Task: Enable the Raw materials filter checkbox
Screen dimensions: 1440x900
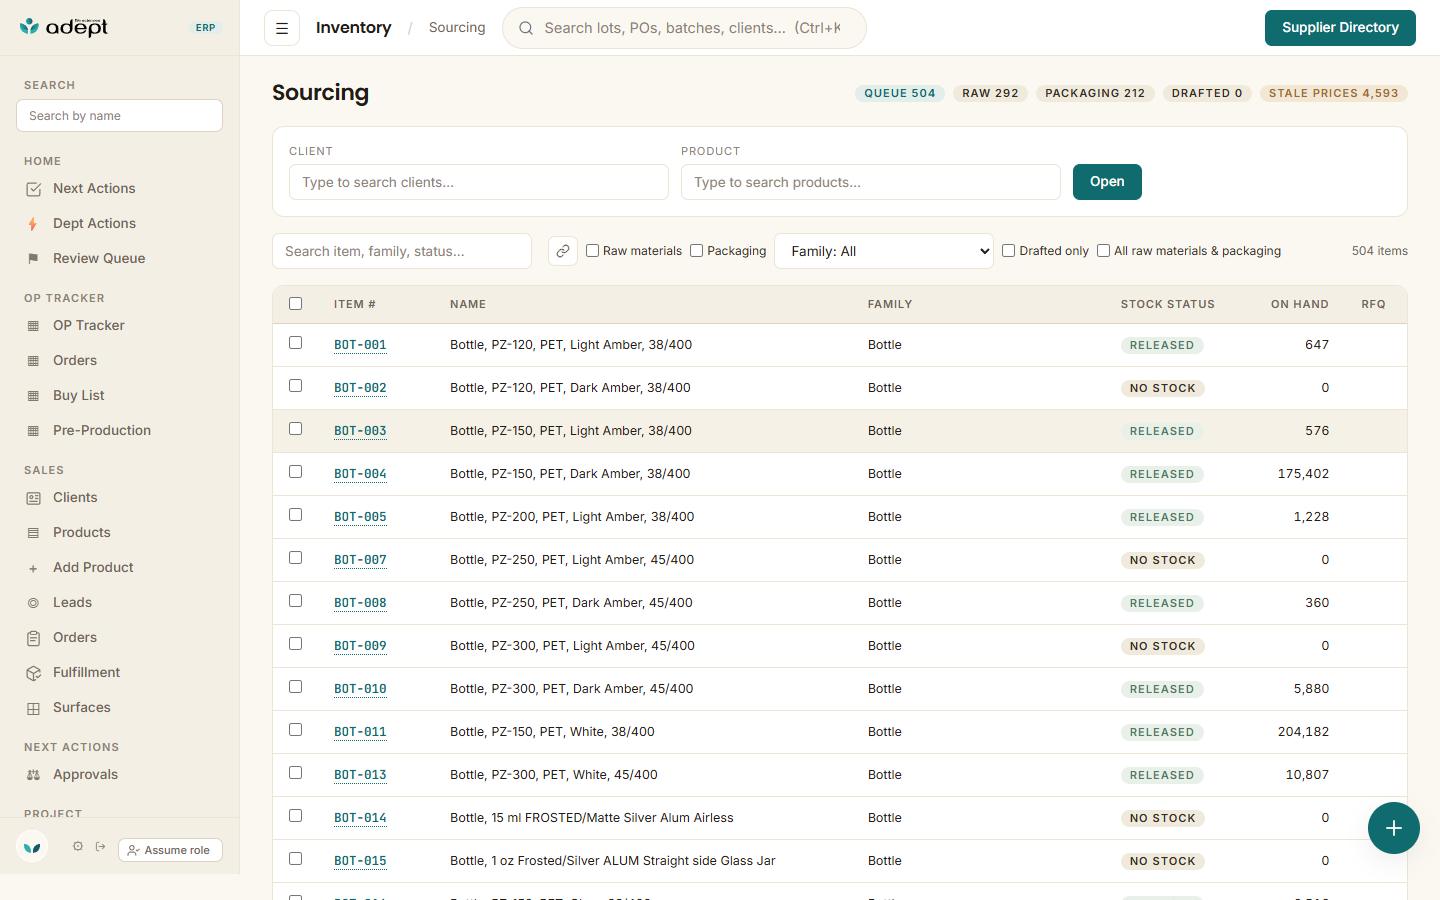Action: pyautogui.click(x=592, y=250)
